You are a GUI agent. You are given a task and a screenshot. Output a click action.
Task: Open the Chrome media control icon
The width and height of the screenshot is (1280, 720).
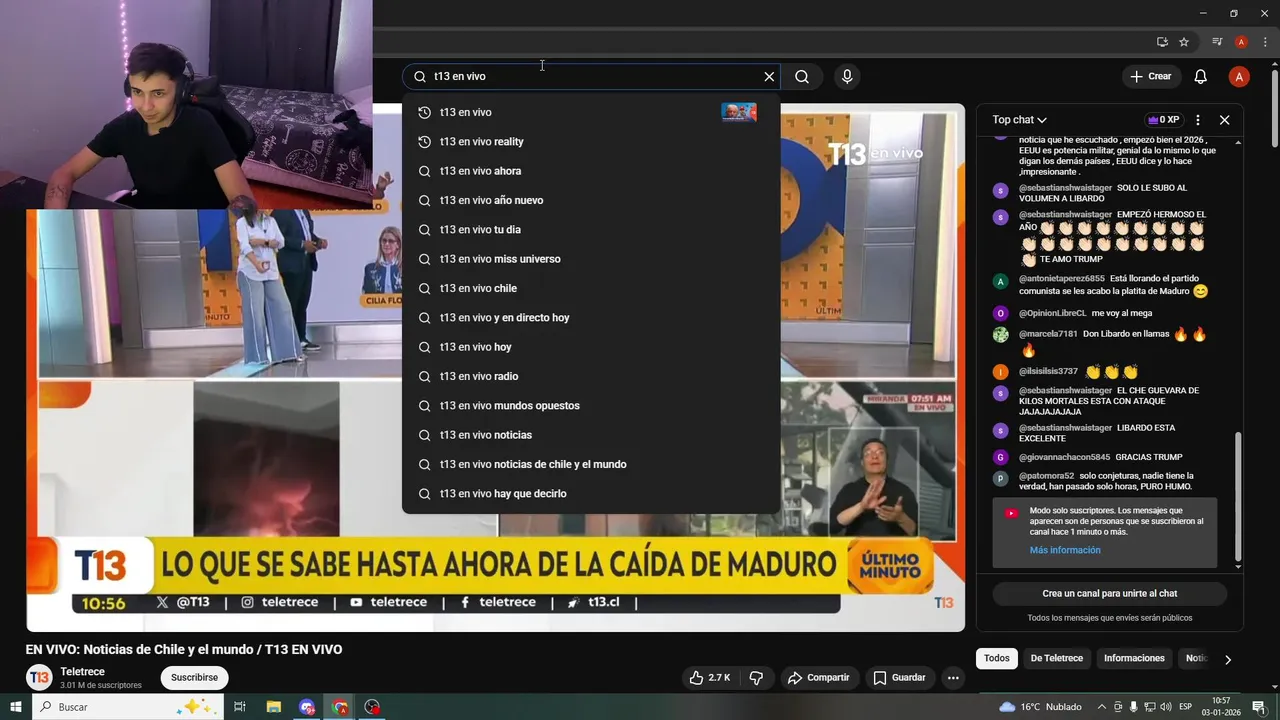(x=1217, y=42)
